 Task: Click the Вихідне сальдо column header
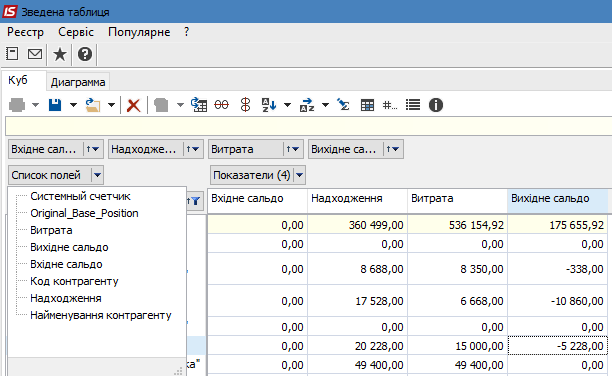tap(557, 201)
